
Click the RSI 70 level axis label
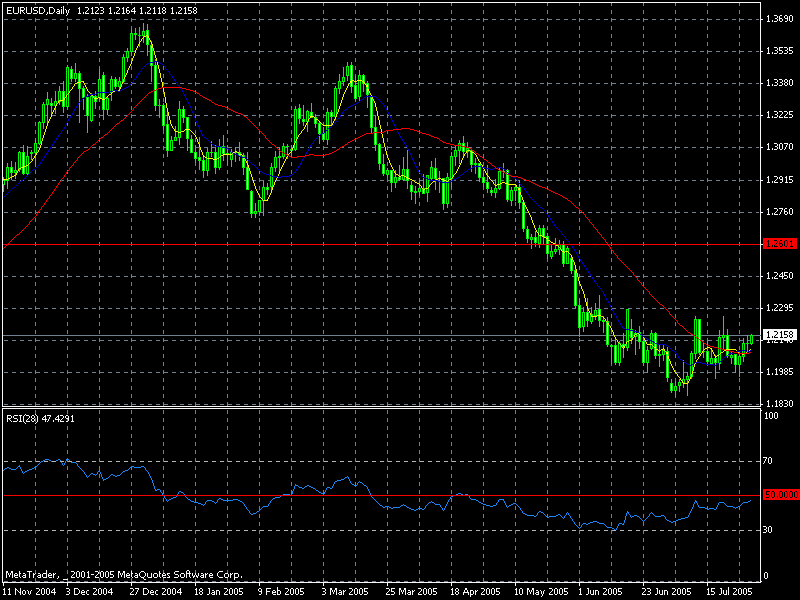(768, 461)
